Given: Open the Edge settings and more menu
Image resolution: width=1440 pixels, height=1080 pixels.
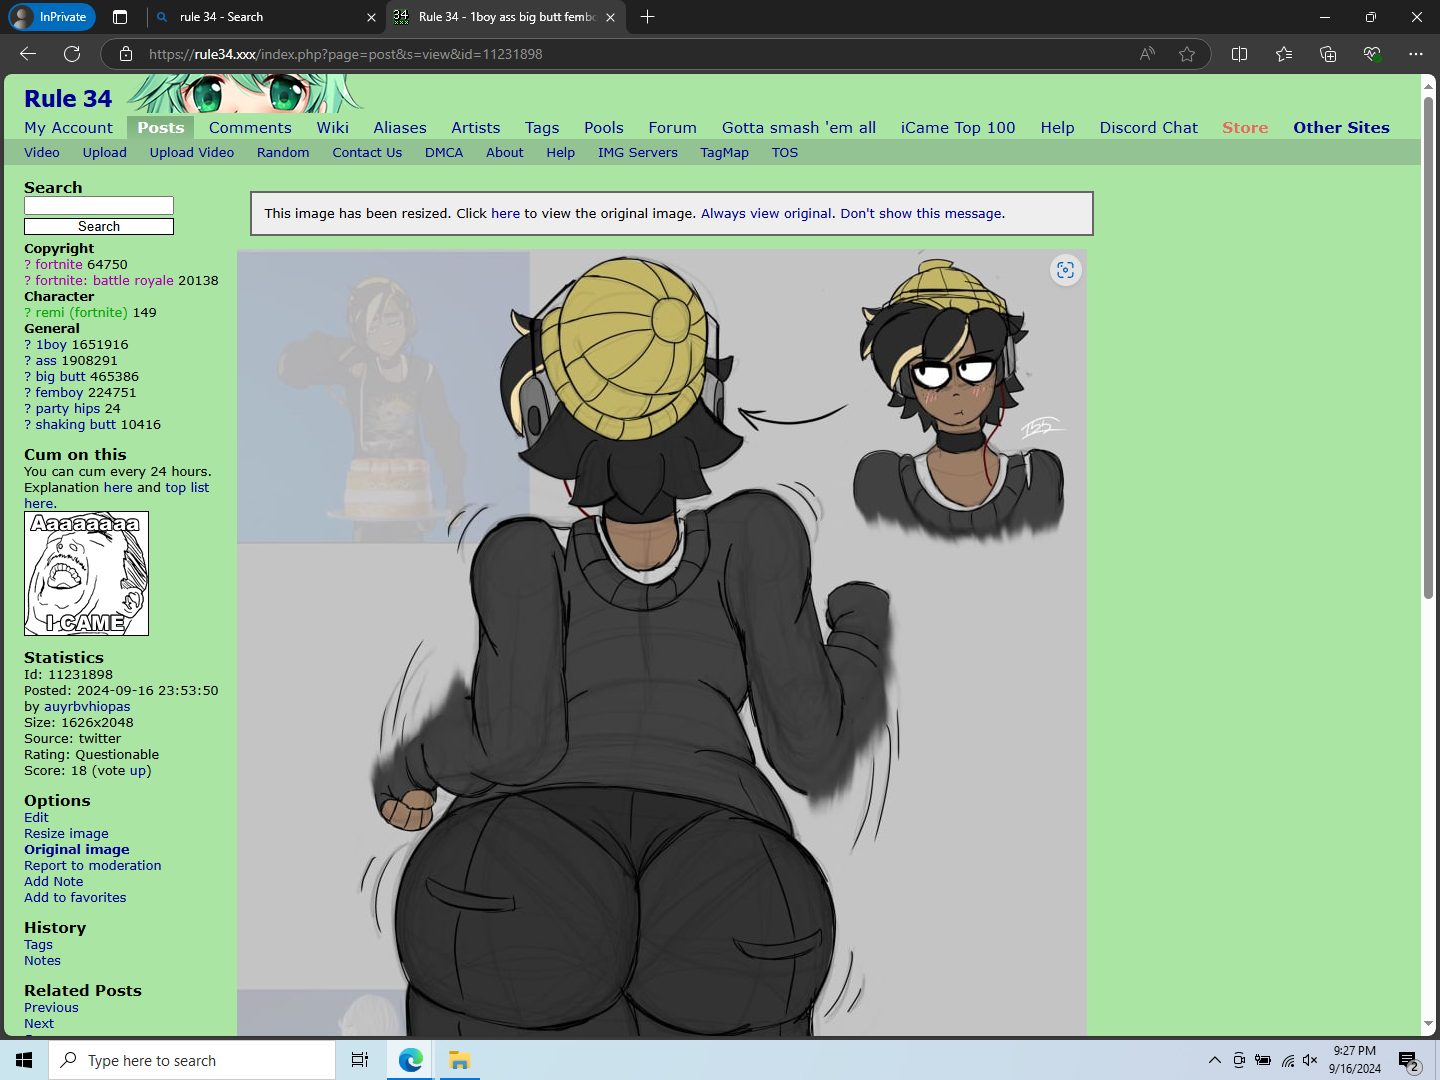Looking at the screenshot, I should 1416,54.
